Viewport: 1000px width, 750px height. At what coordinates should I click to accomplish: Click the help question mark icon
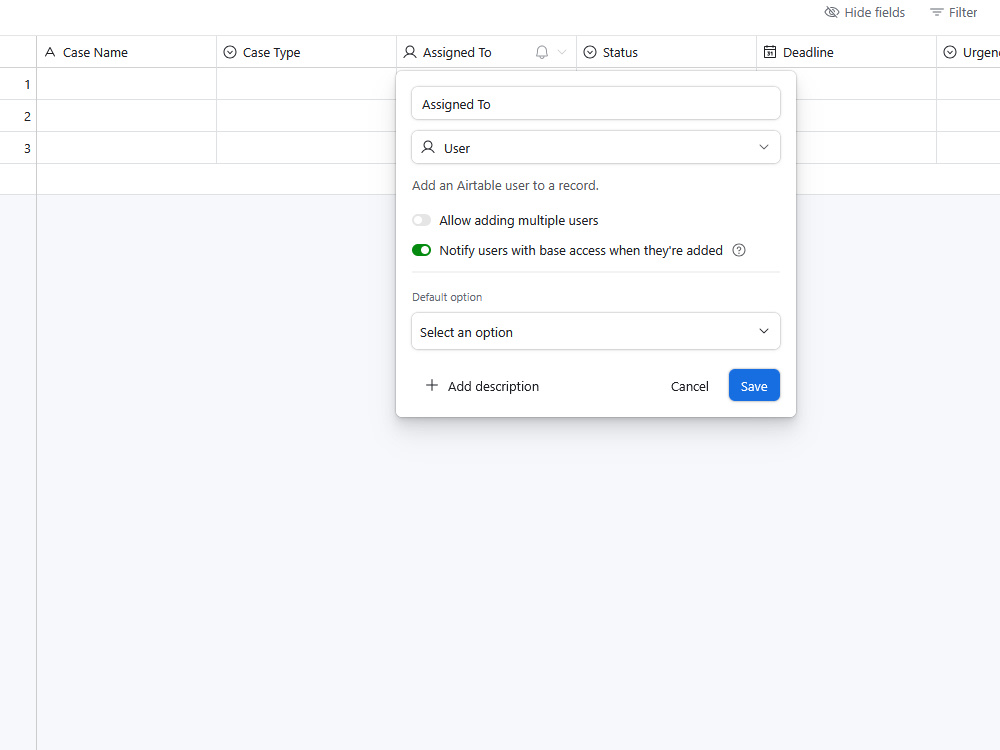(739, 250)
